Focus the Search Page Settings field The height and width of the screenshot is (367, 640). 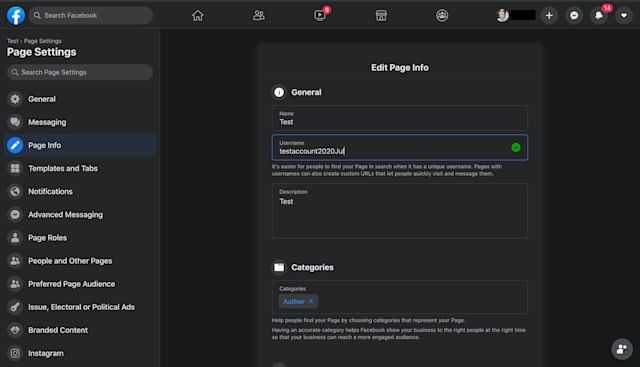(x=80, y=72)
